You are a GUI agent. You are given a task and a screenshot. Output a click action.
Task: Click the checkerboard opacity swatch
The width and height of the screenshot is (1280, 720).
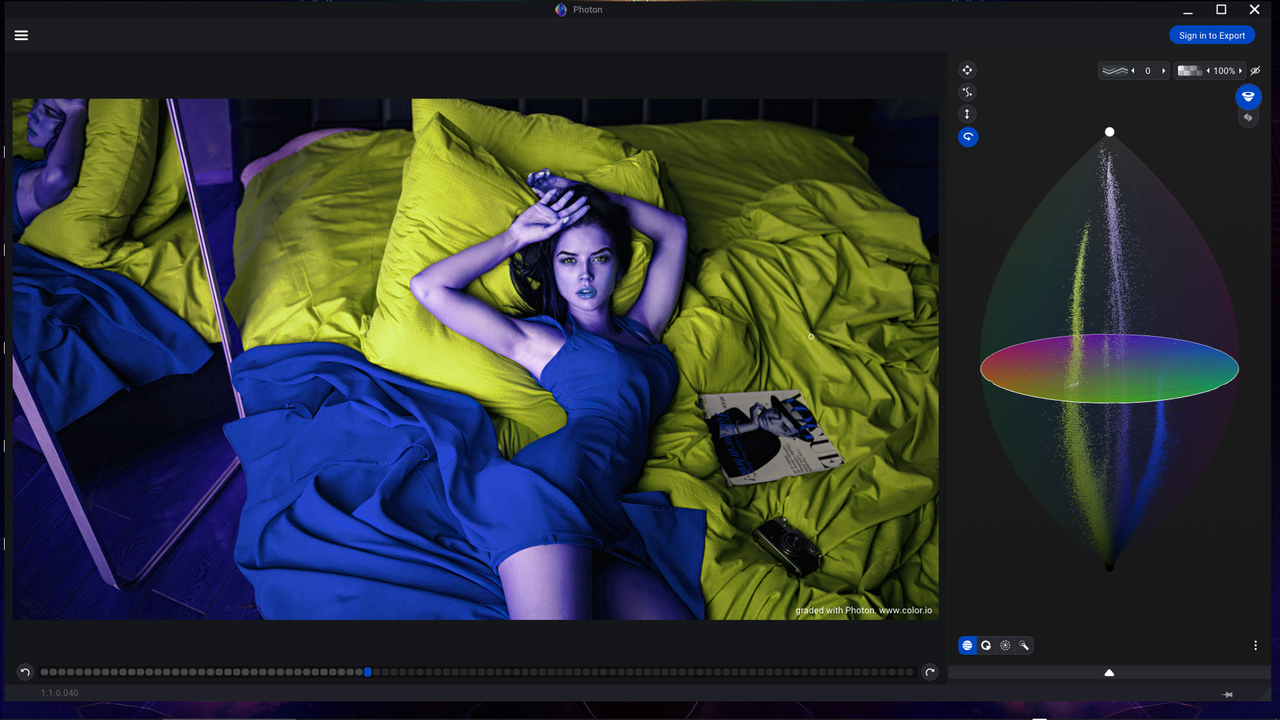(1189, 71)
